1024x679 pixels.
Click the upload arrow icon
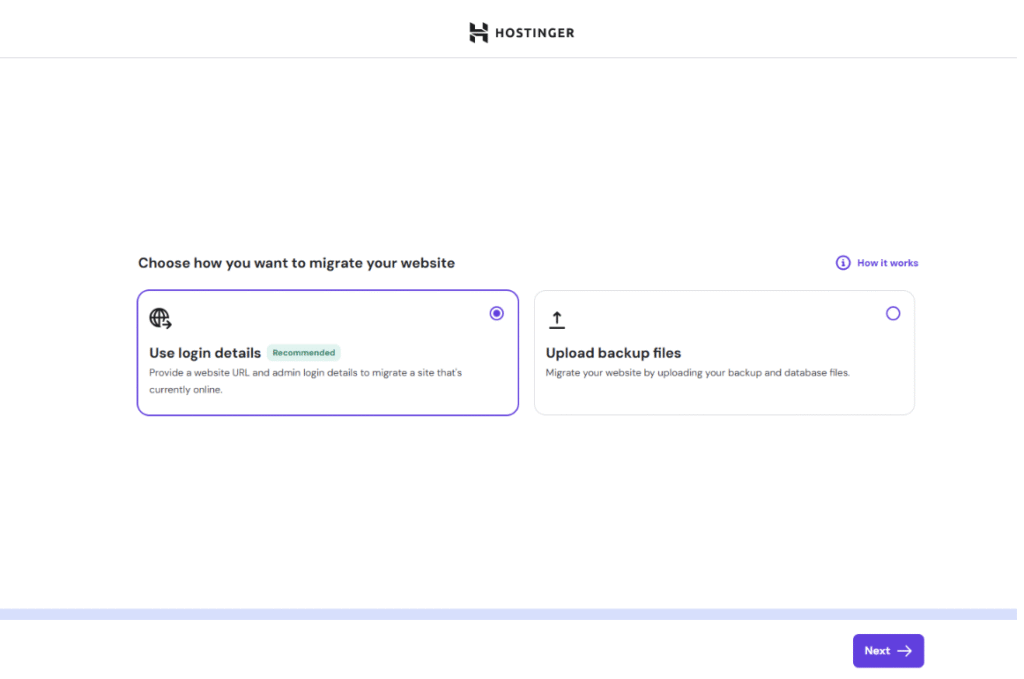point(557,320)
